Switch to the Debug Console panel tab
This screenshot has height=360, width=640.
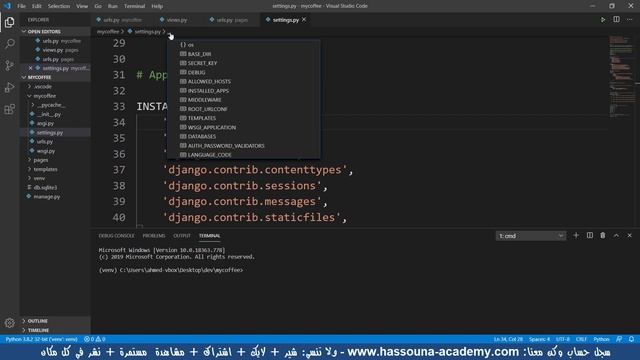point(116,236)
